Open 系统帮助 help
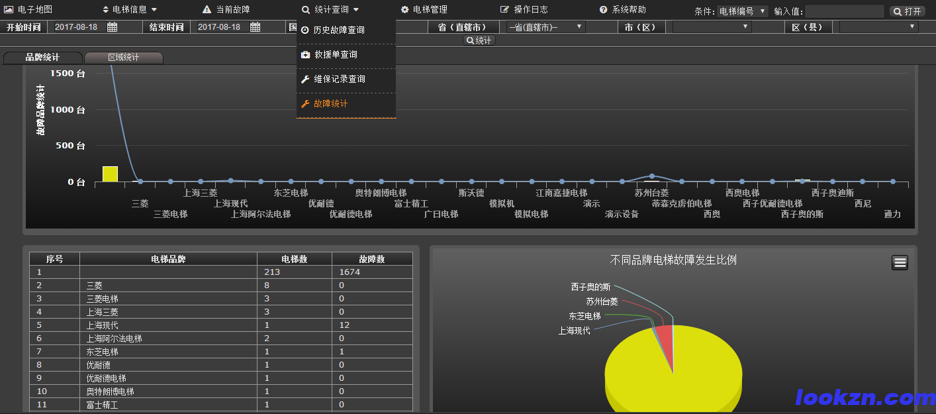936x414 pixels. tap(623, 9)
